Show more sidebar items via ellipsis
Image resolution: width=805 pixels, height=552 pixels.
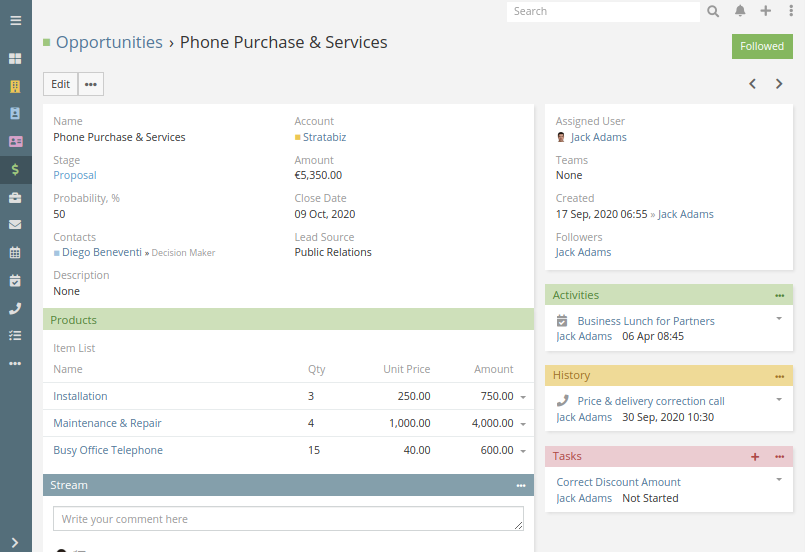(x=15, y=364)
